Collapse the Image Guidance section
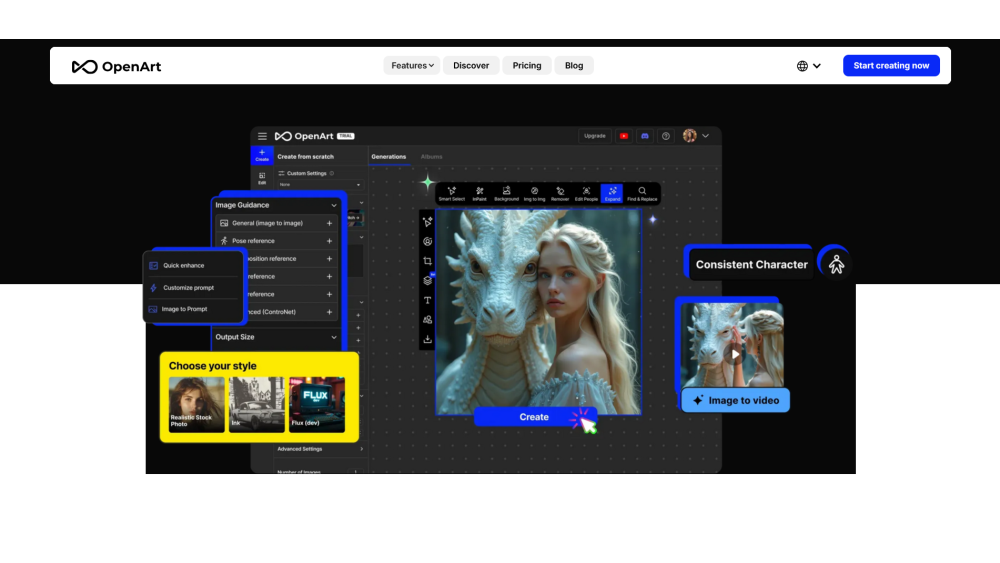The width and height of the screenshot is (1000, 563). coord(334,205)
